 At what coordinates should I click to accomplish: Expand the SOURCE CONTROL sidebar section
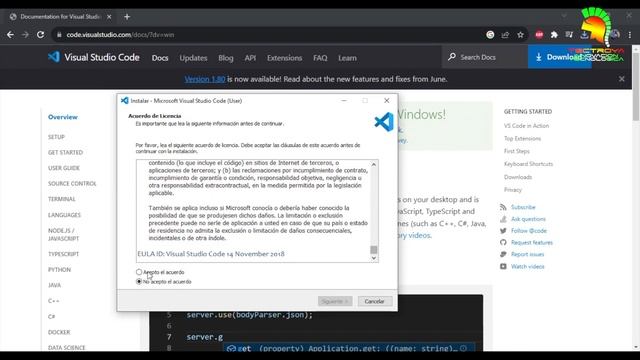coord(72,183)
